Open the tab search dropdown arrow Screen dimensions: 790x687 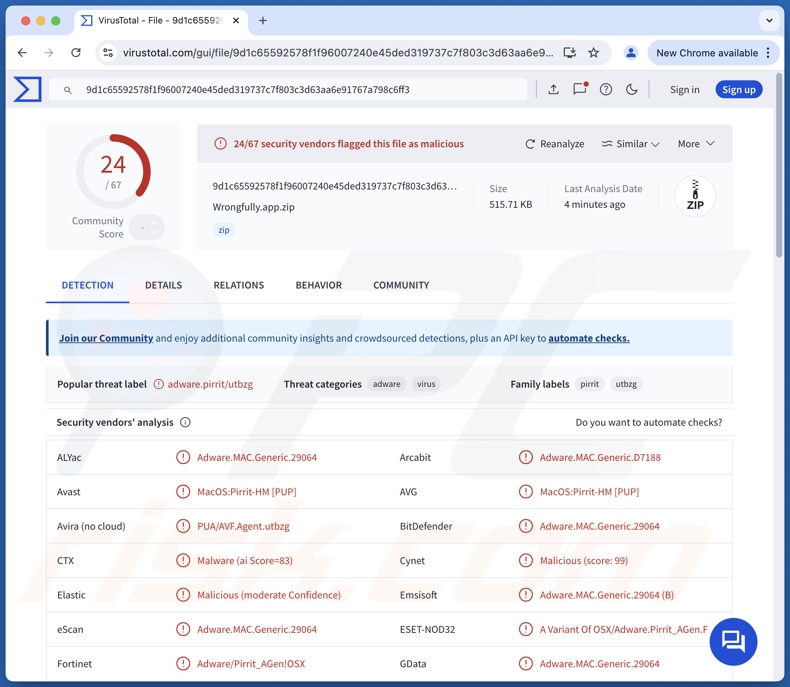click(x=769, y=21)
